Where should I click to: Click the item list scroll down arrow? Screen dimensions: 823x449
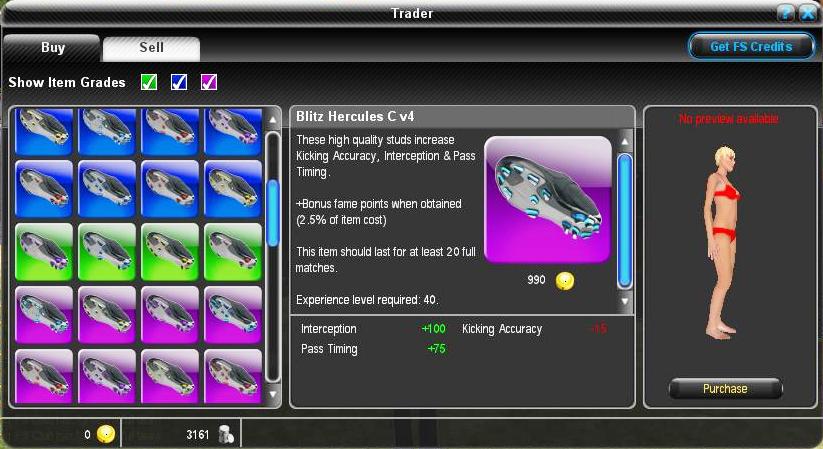pyautogui.click(x=272, y=394)
